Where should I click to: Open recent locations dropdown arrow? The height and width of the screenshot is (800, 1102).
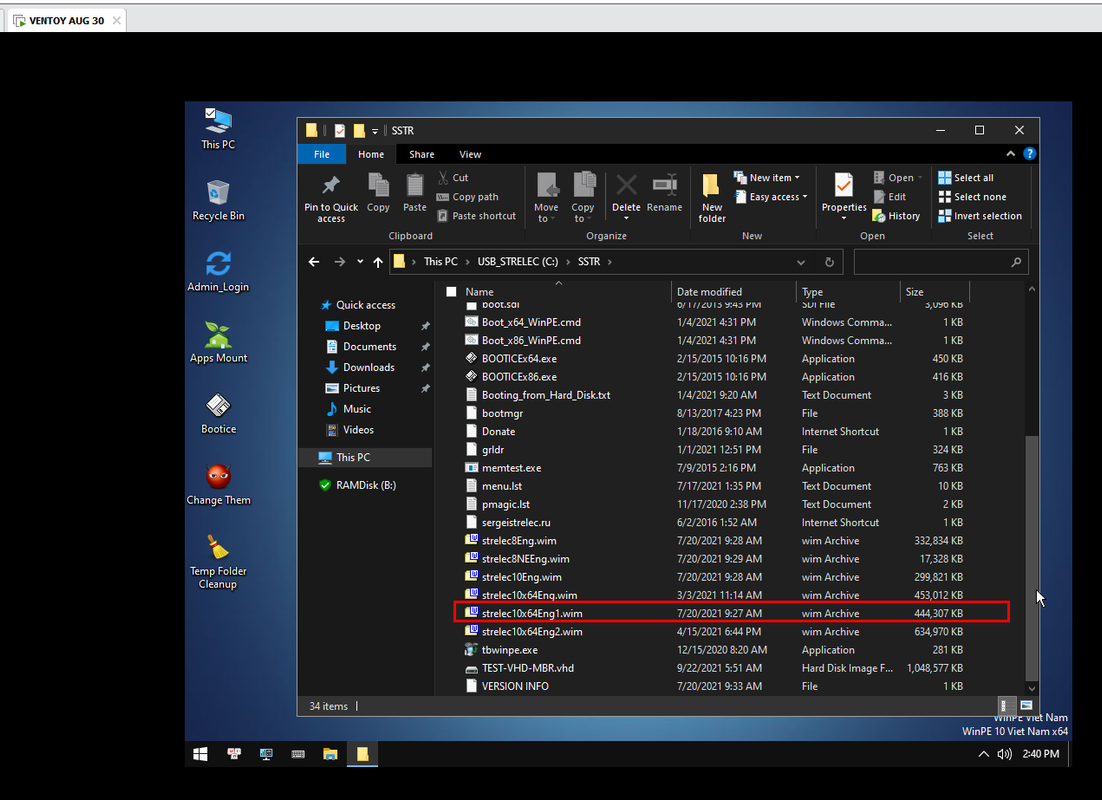360,262
